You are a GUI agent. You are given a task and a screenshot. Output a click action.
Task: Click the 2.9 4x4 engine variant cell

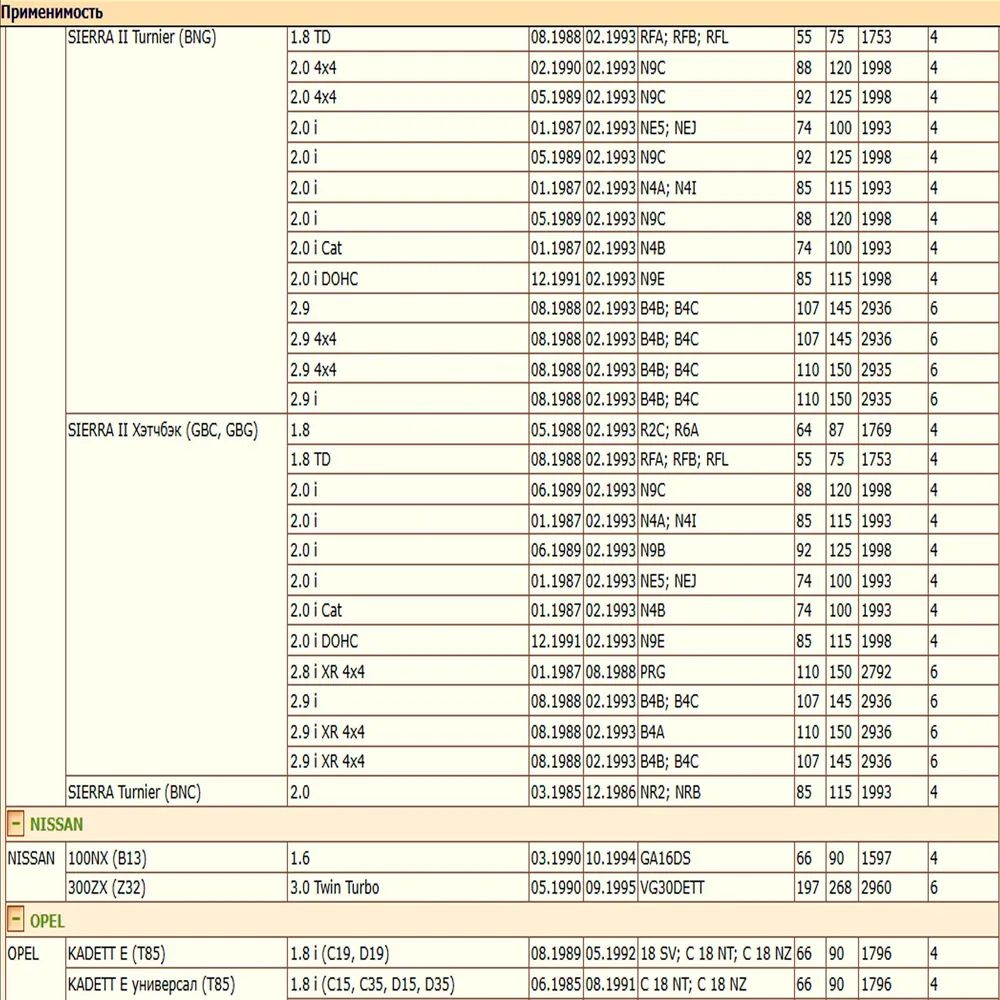pos(310,339)
